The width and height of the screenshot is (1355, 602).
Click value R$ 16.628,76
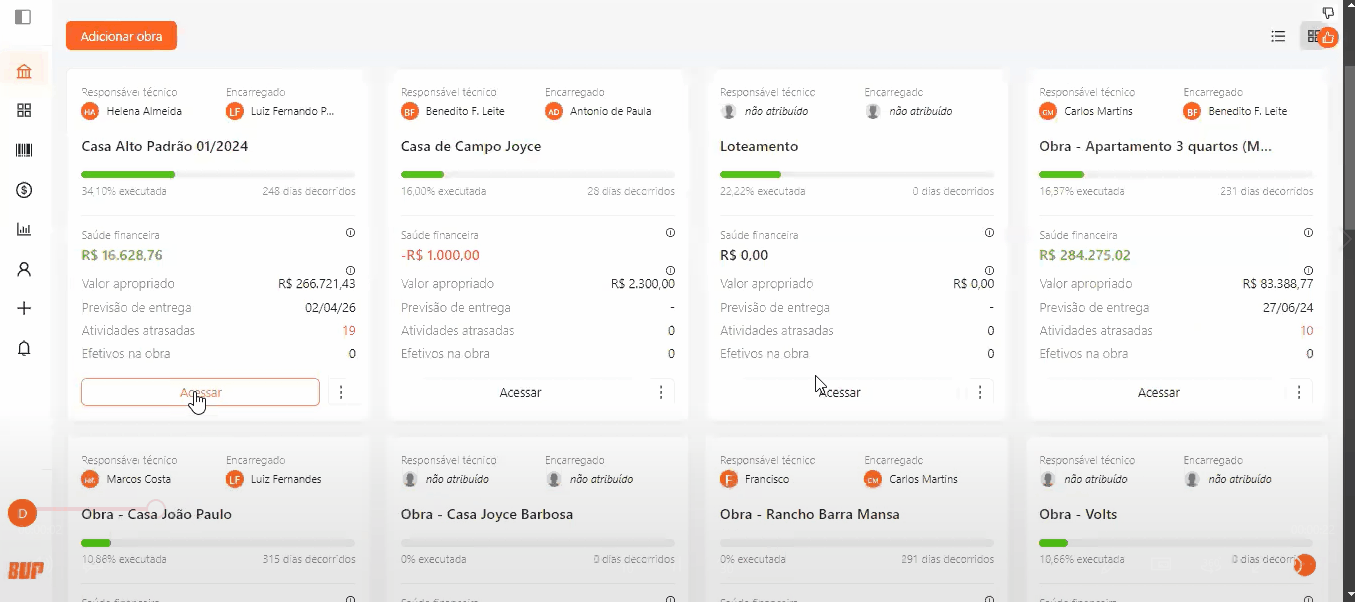122,255
